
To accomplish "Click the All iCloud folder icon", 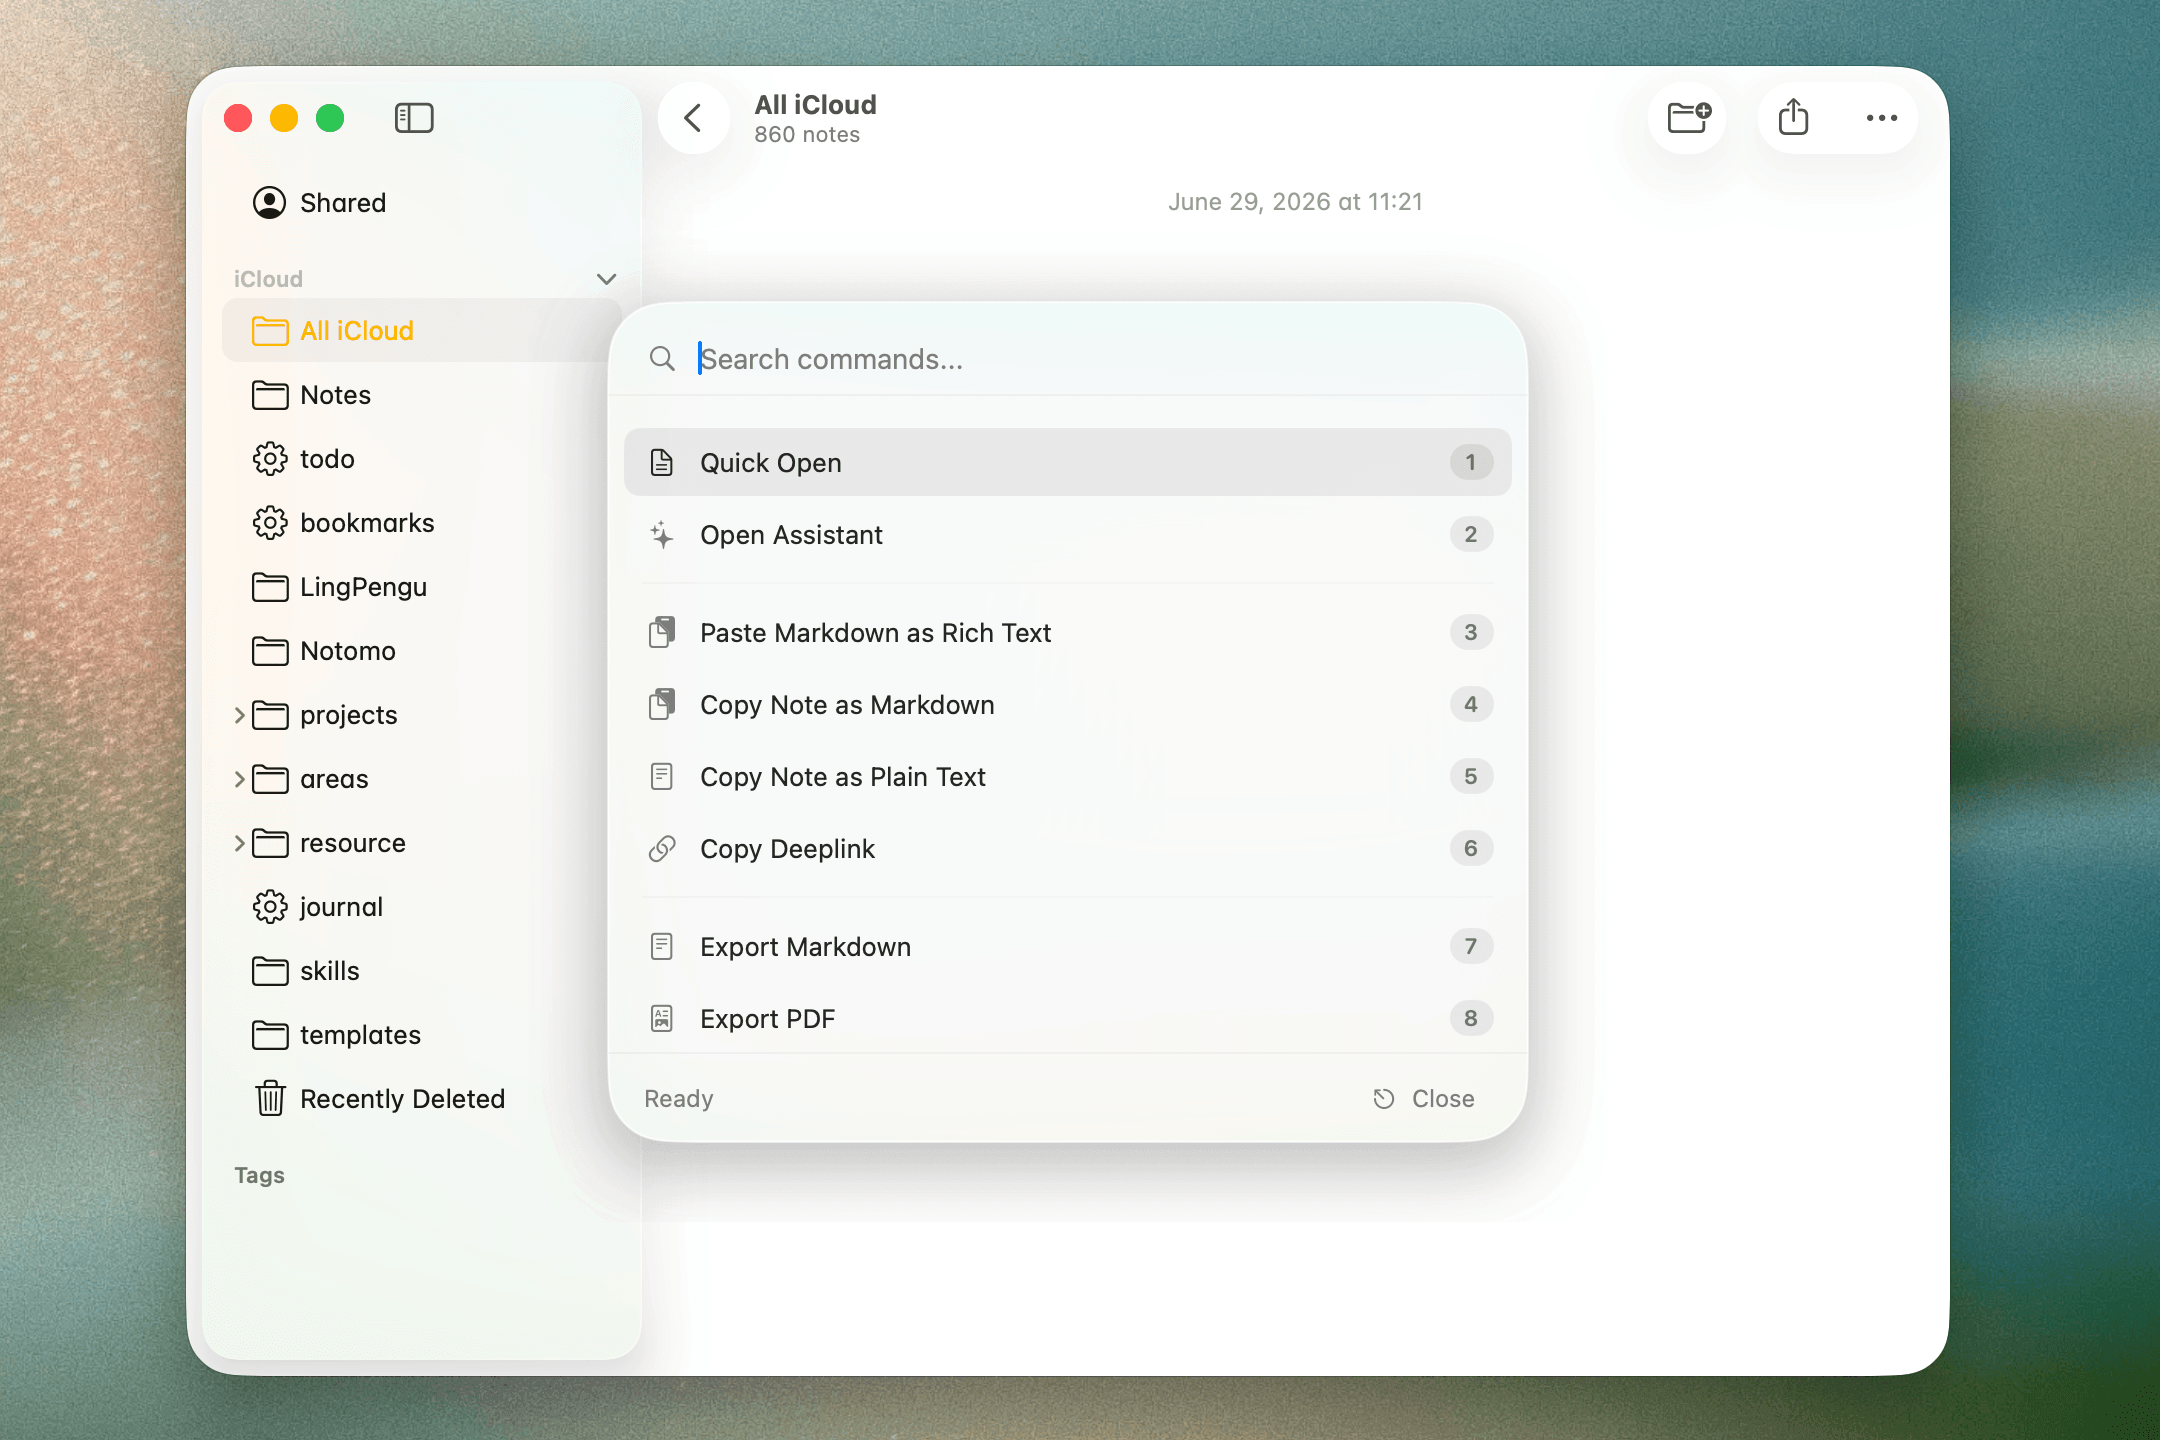I will [x=270, y=331].
